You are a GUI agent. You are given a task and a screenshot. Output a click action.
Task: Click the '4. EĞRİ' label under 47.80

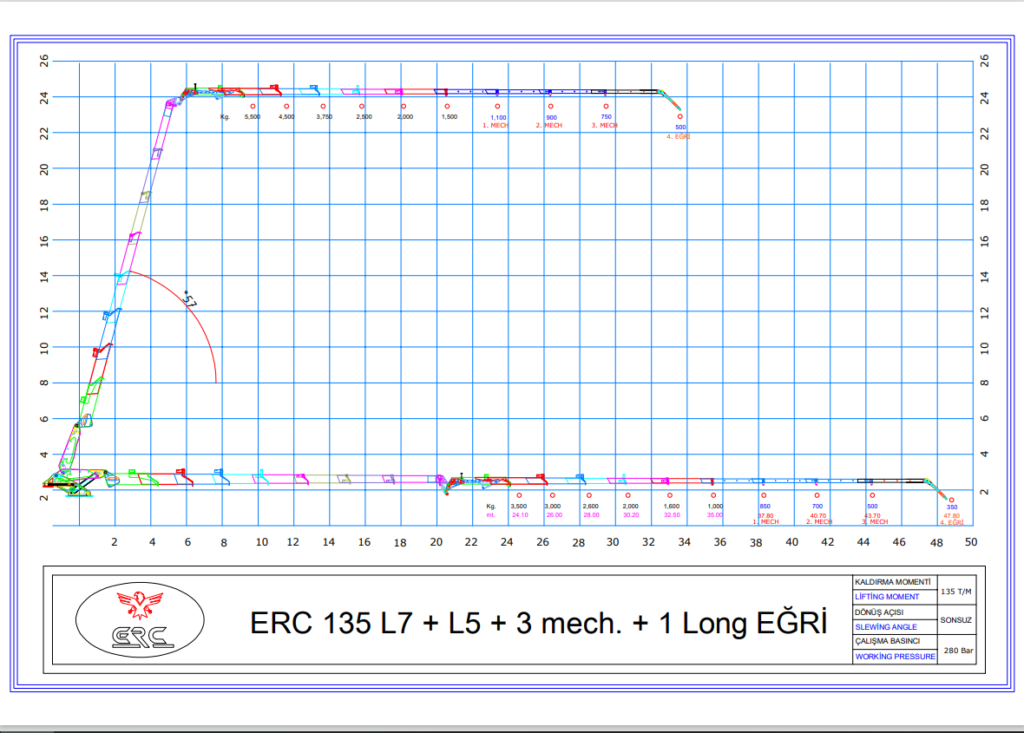[x=952, y=523]
